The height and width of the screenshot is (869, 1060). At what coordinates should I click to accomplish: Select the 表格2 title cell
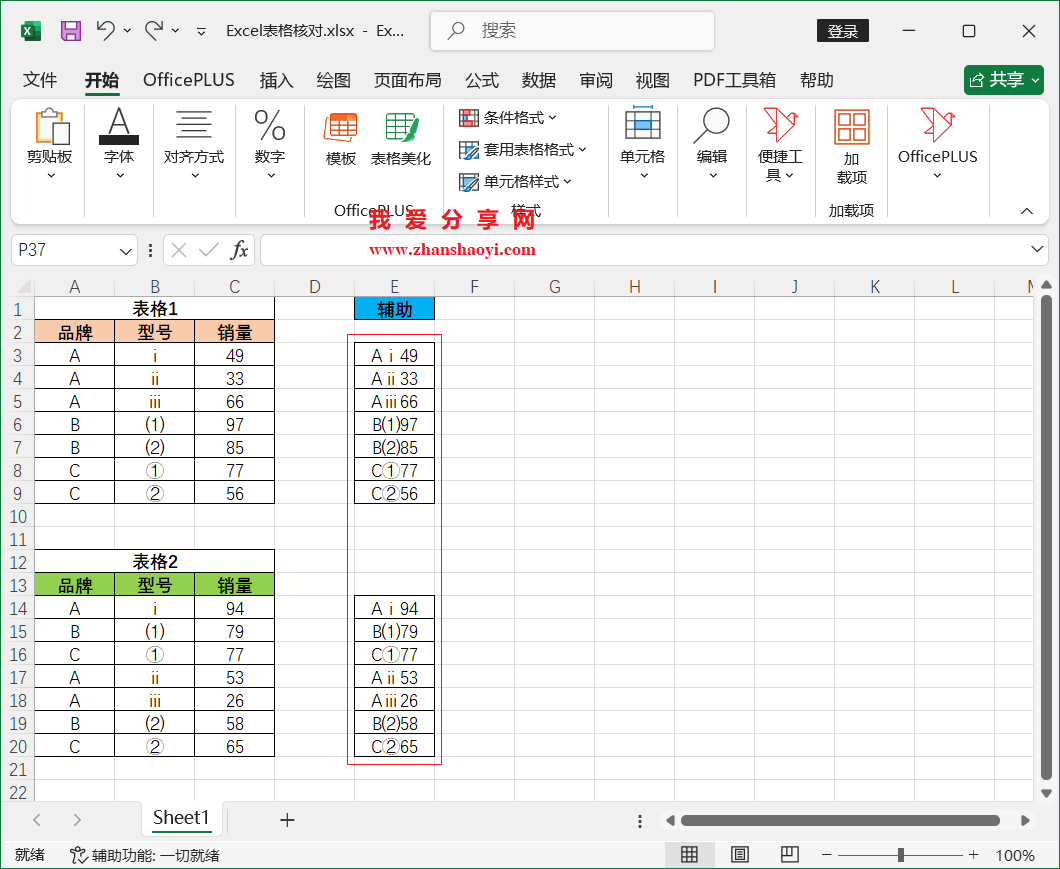point(154,561)
